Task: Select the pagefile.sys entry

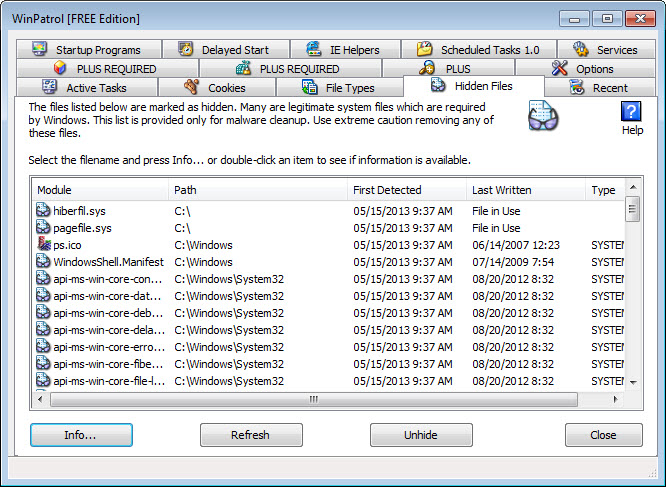Action: click(x=328, y=228)
